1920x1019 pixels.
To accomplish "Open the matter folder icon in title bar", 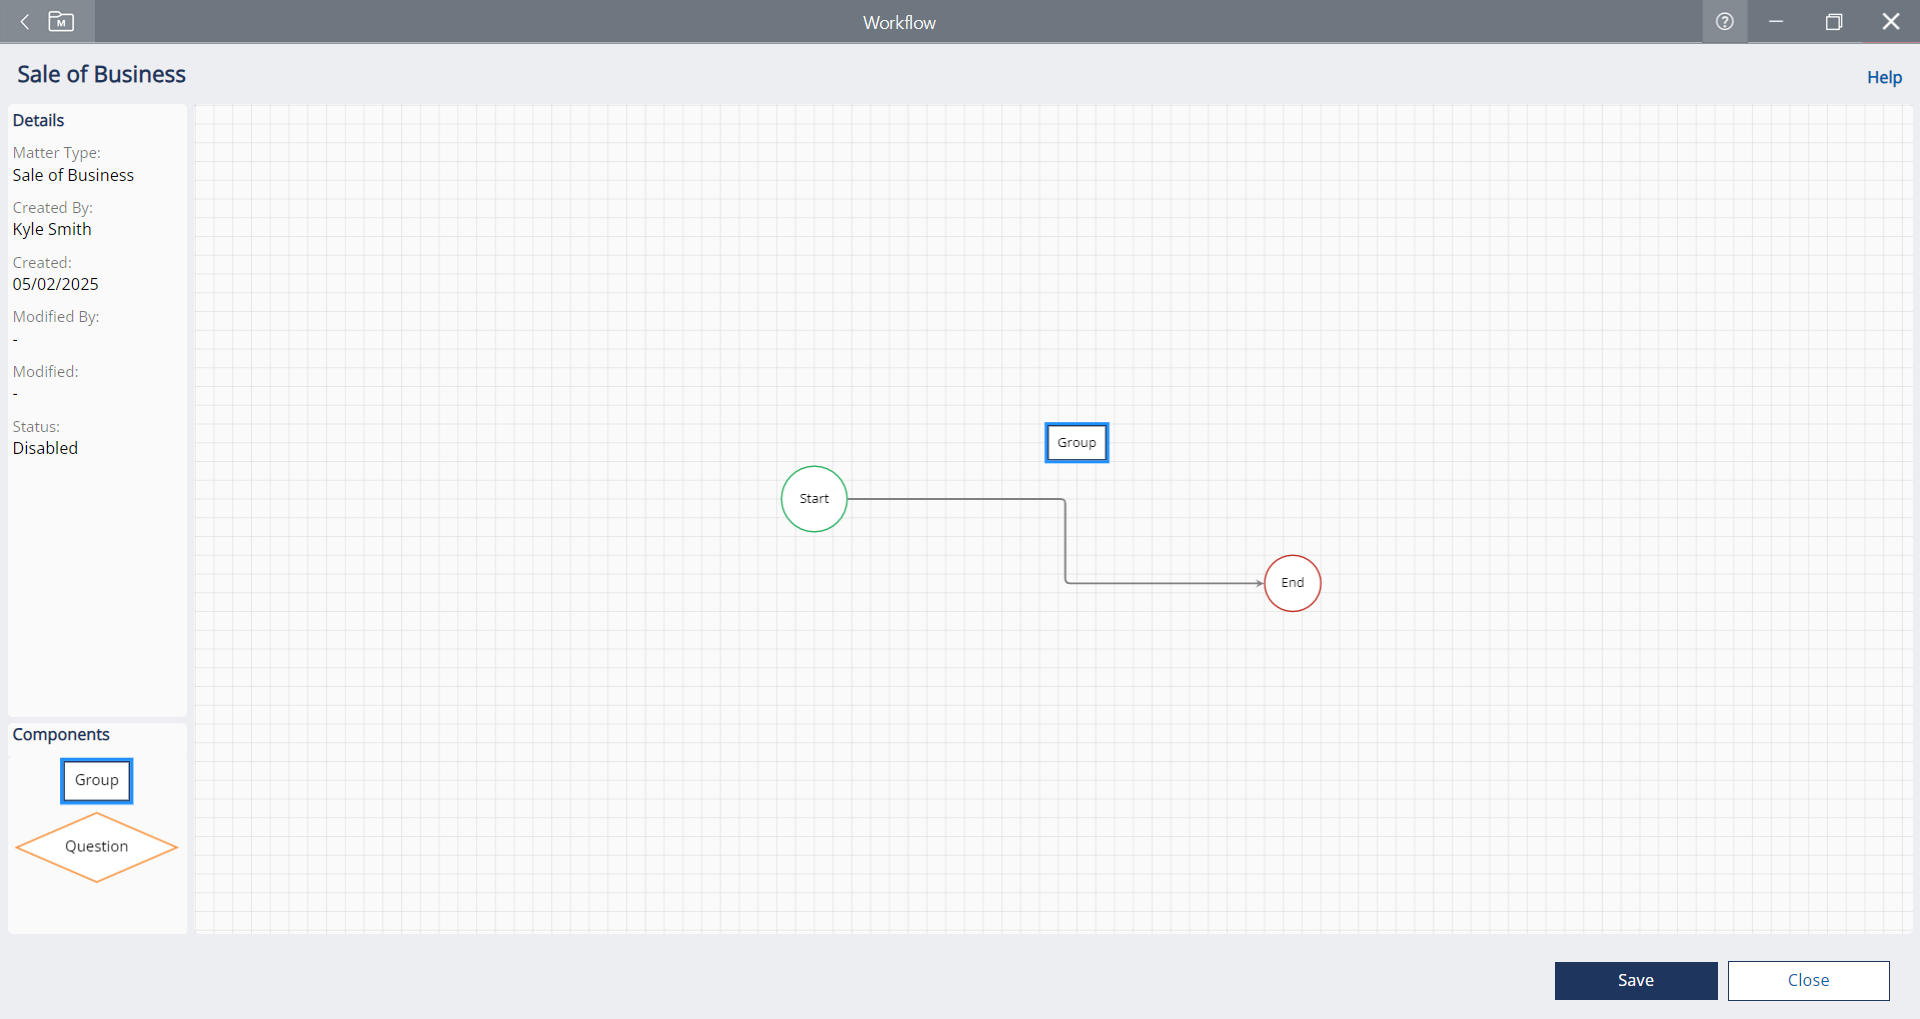I will coord(61,22).
